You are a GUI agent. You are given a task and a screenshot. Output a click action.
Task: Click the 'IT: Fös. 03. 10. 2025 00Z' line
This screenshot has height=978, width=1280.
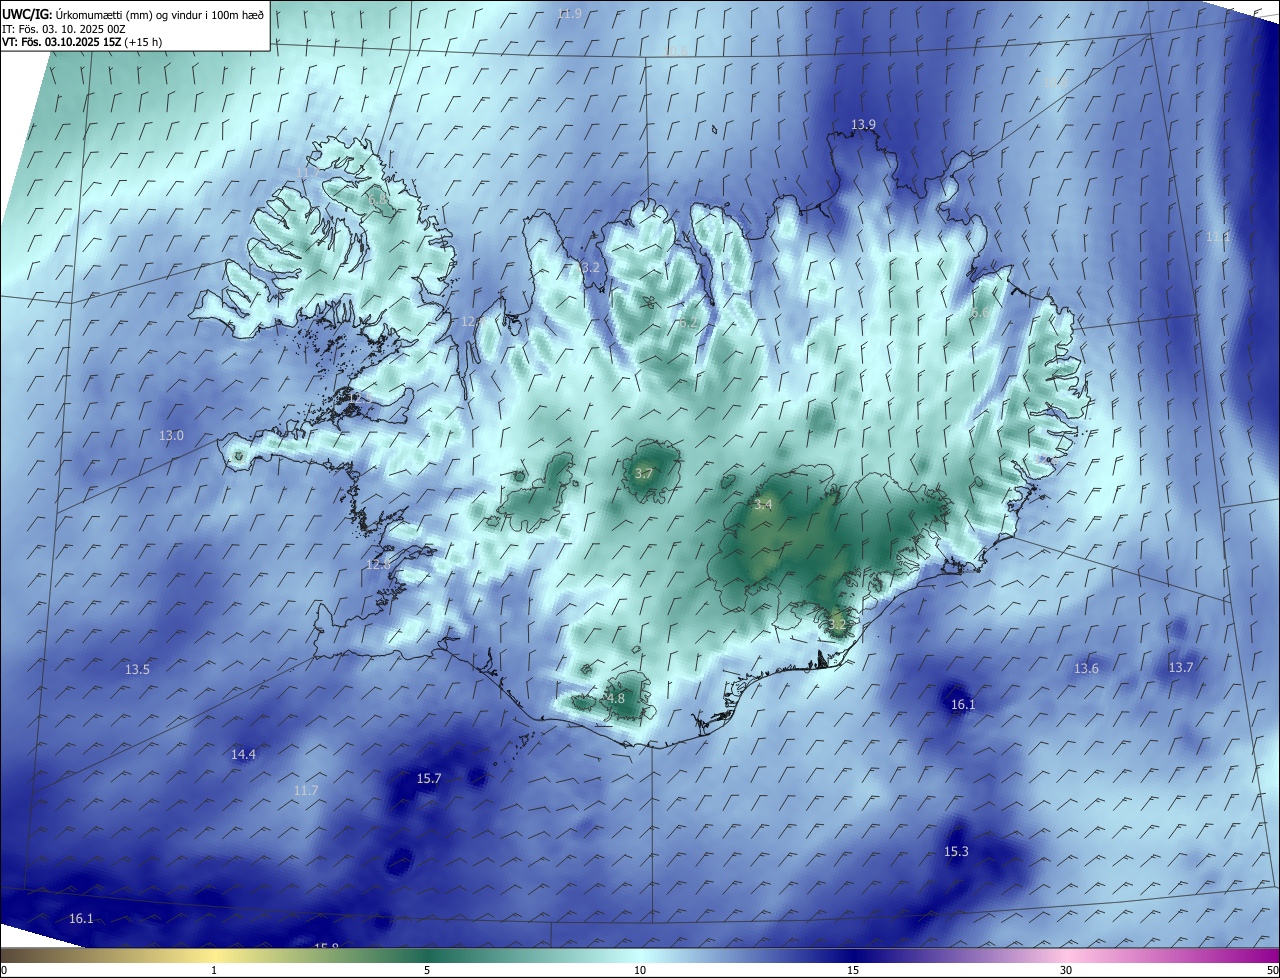pos(64,28)
